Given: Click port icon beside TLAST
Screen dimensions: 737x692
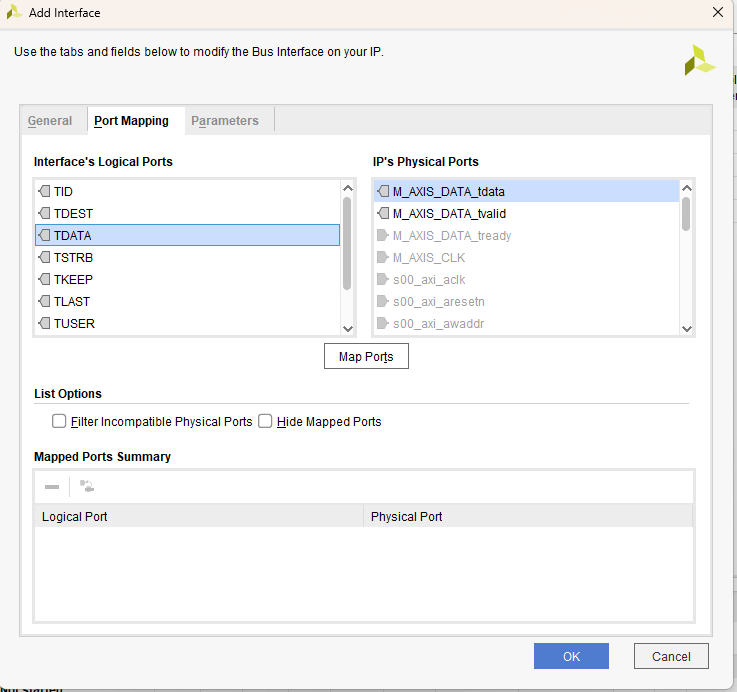Looking at the screenshot, I should point(44,301).
